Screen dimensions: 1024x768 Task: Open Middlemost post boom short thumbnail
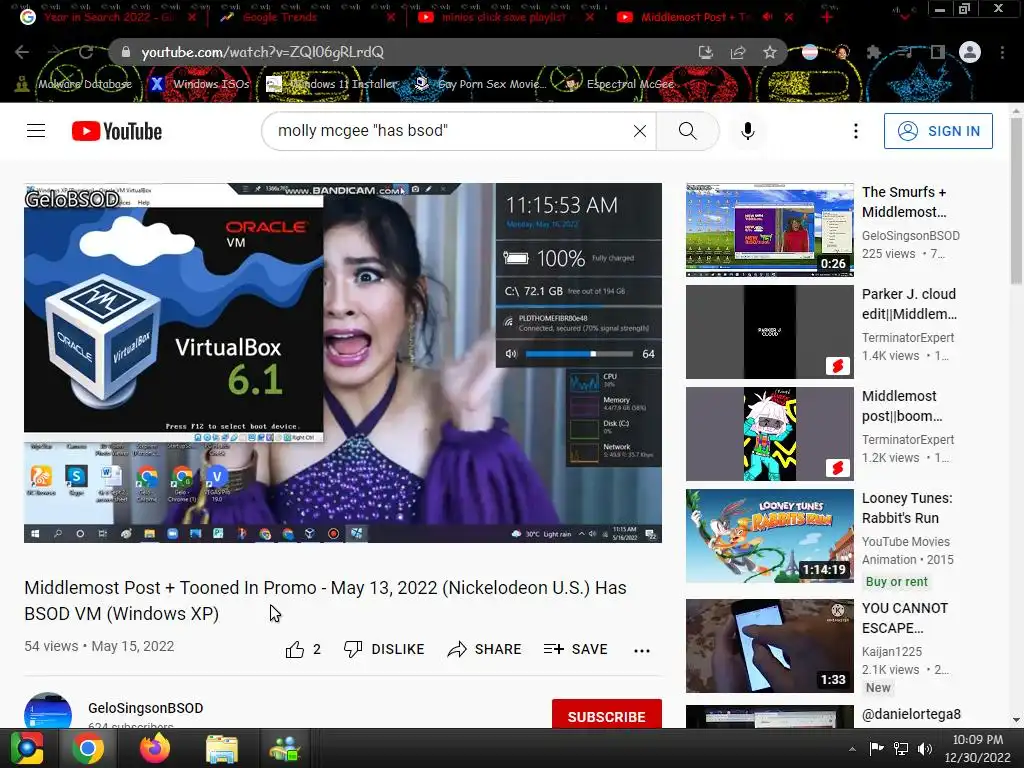point(769,434)
